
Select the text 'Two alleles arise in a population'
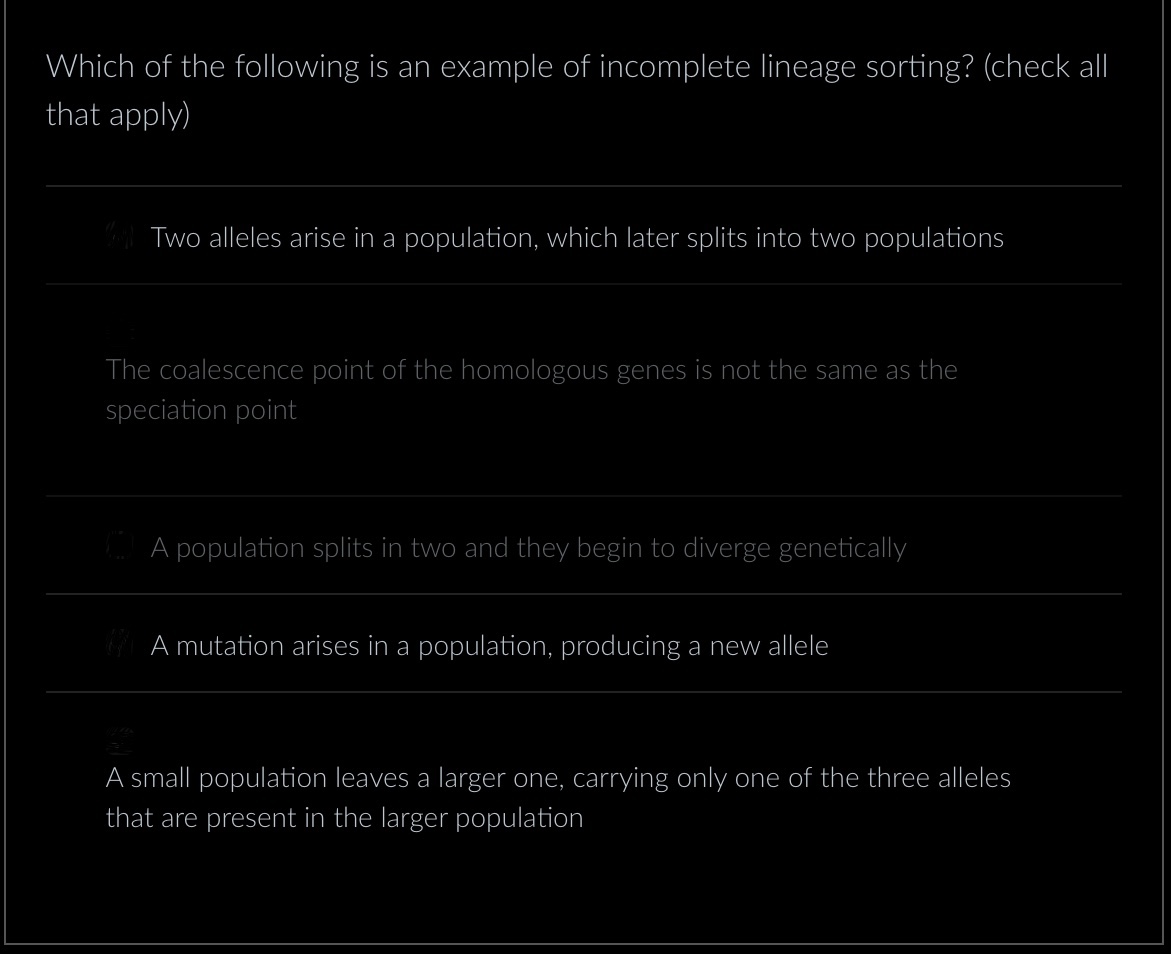[x=577, y=237]
